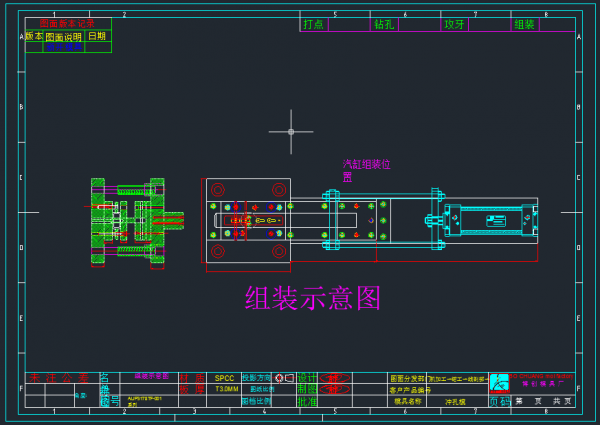Screen dimensions: 600x425
Task: Select the cyan air cylinder in the assembly
Action: tap(483, 220)
